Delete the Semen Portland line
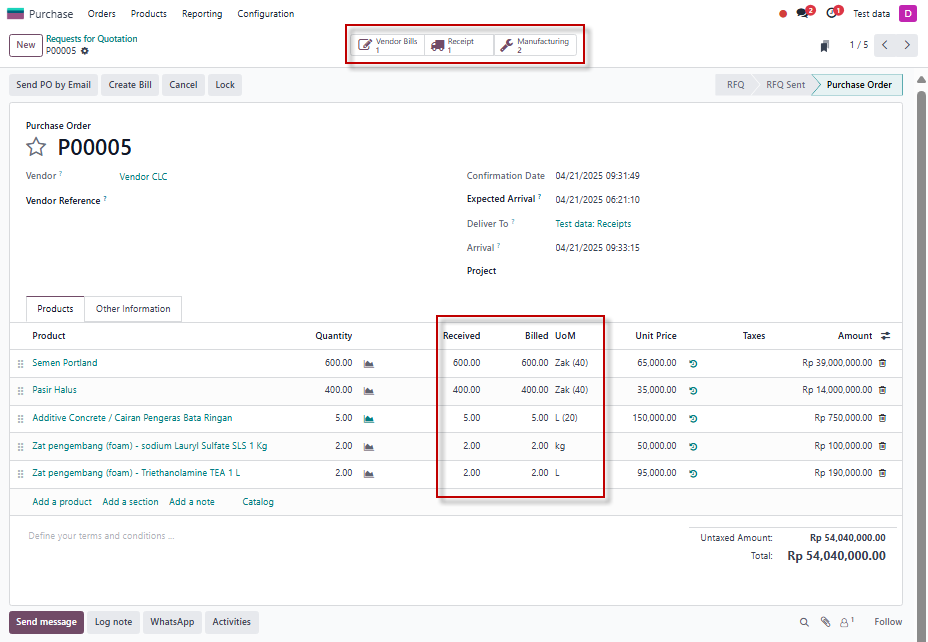928x642 pixels. click(882, 363)
